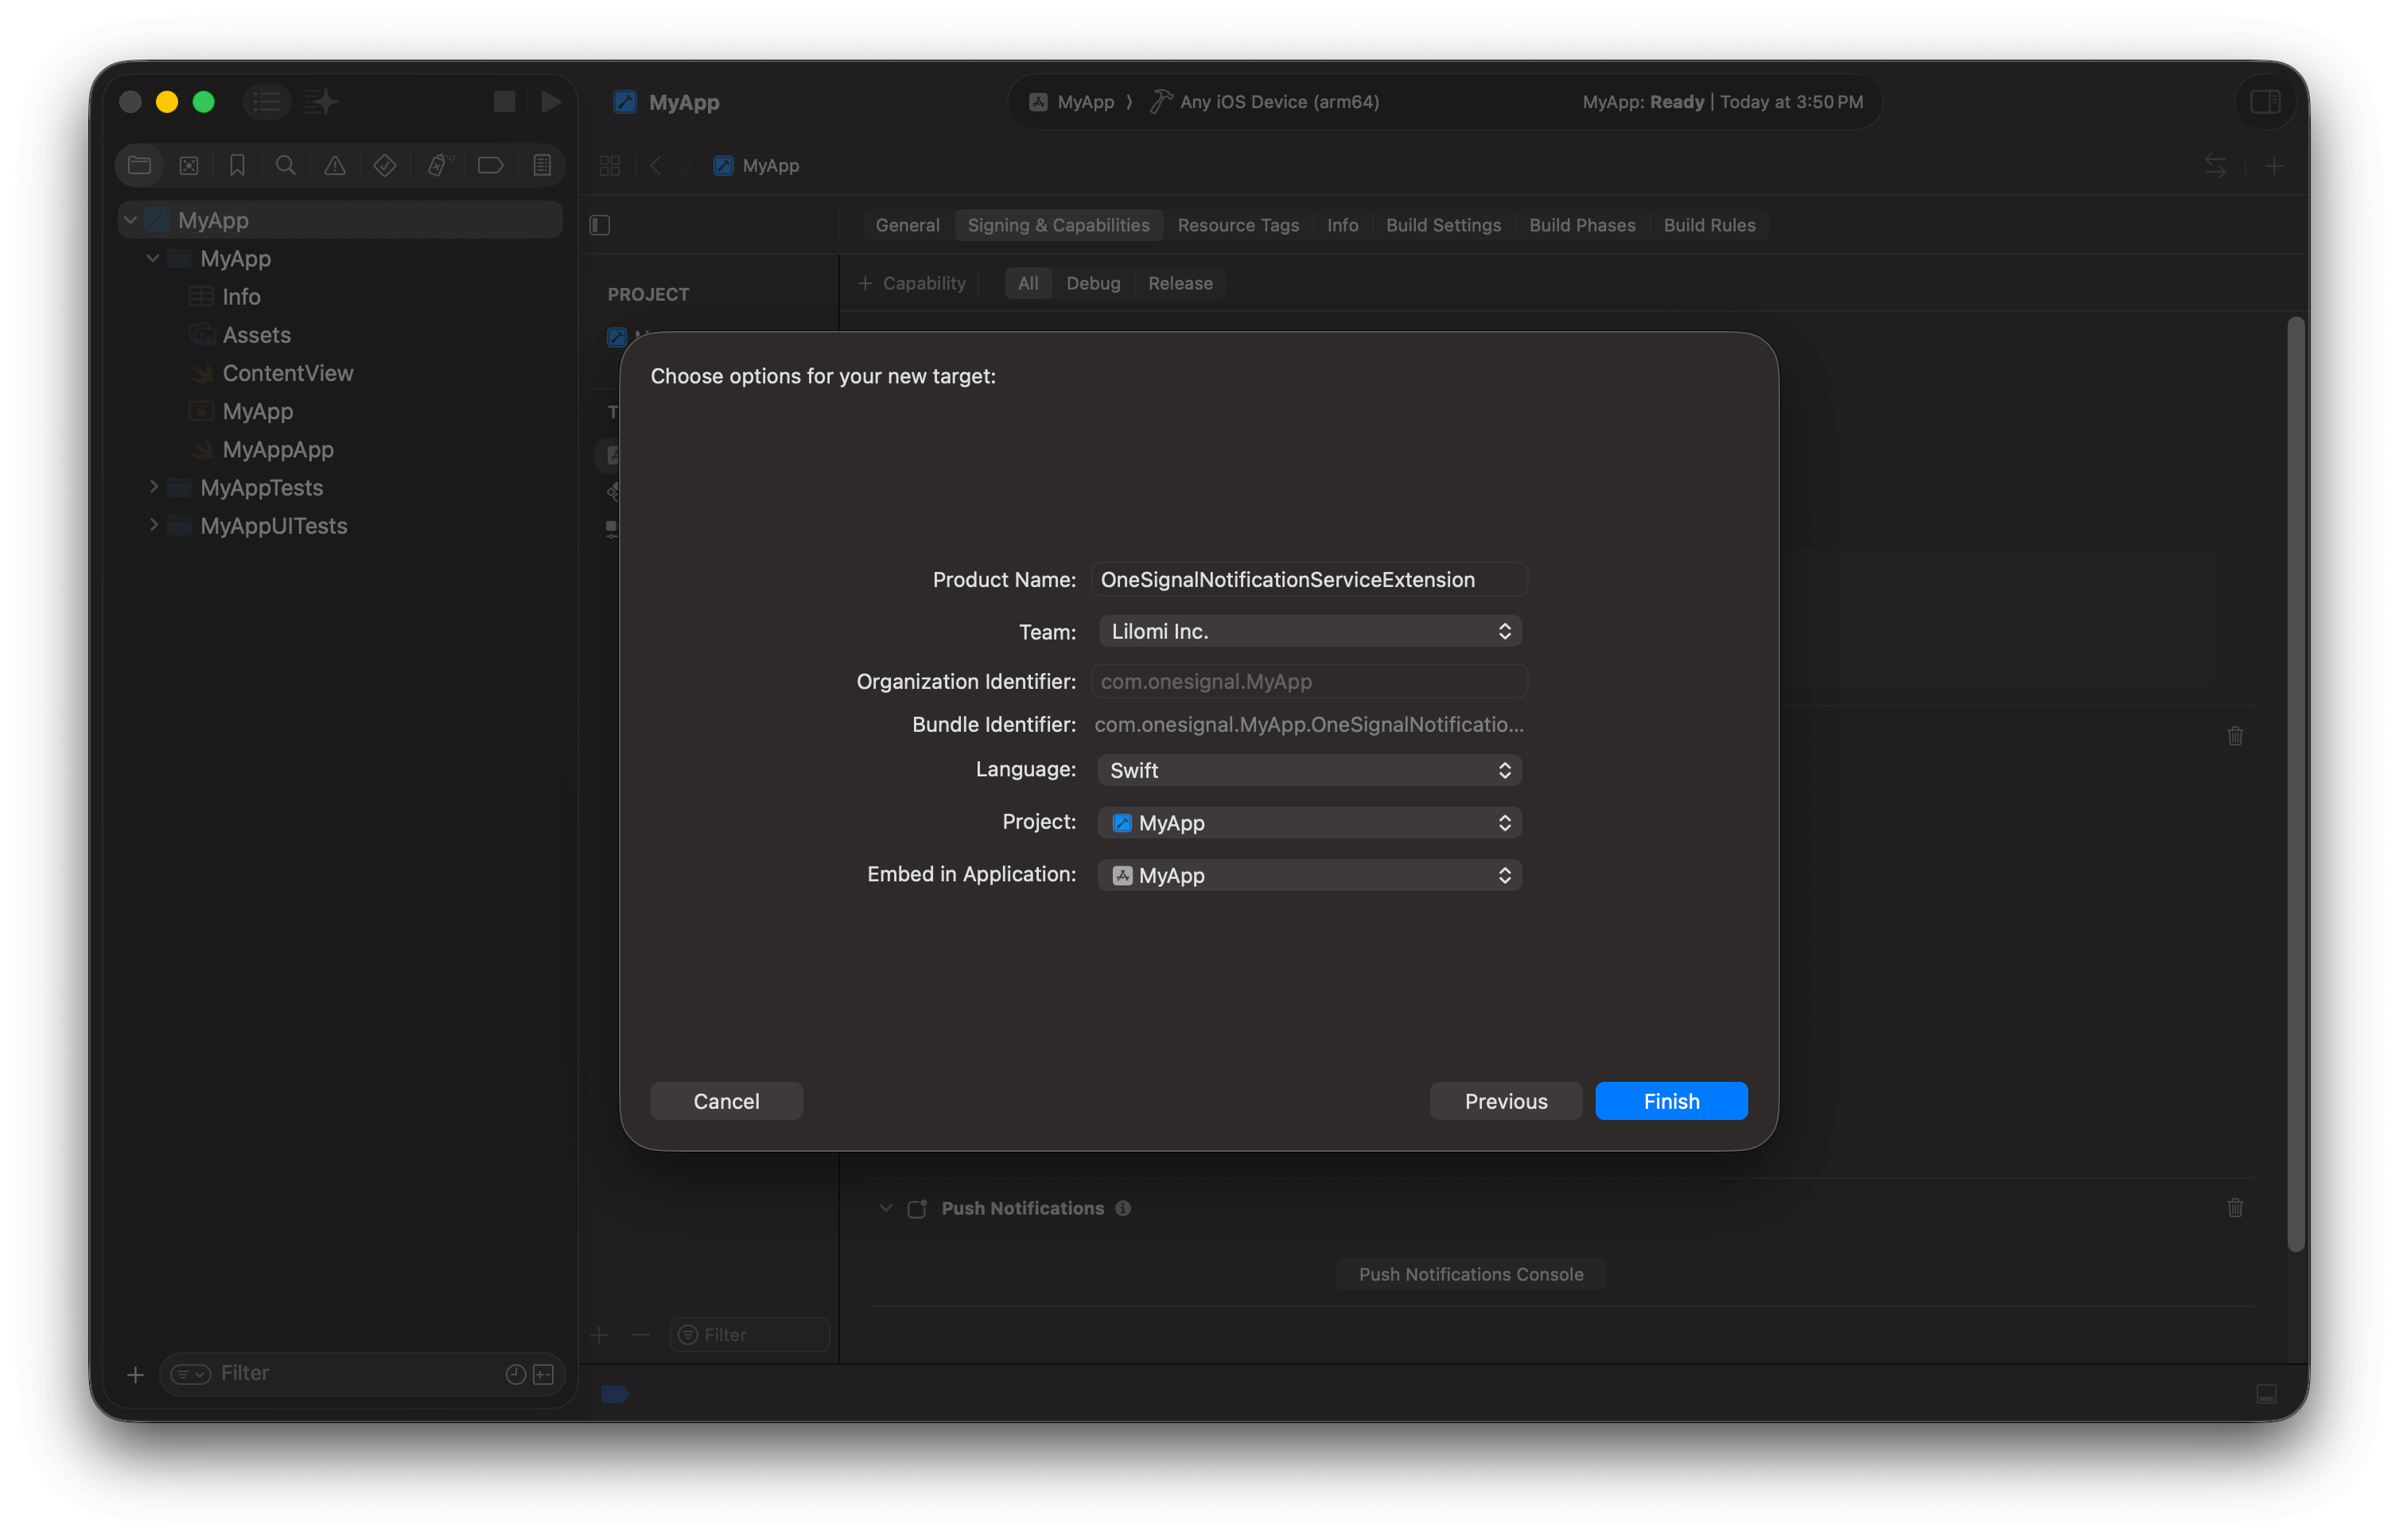Open the Team dropdown showing Lilomi Inc.

click(1309, 631)
